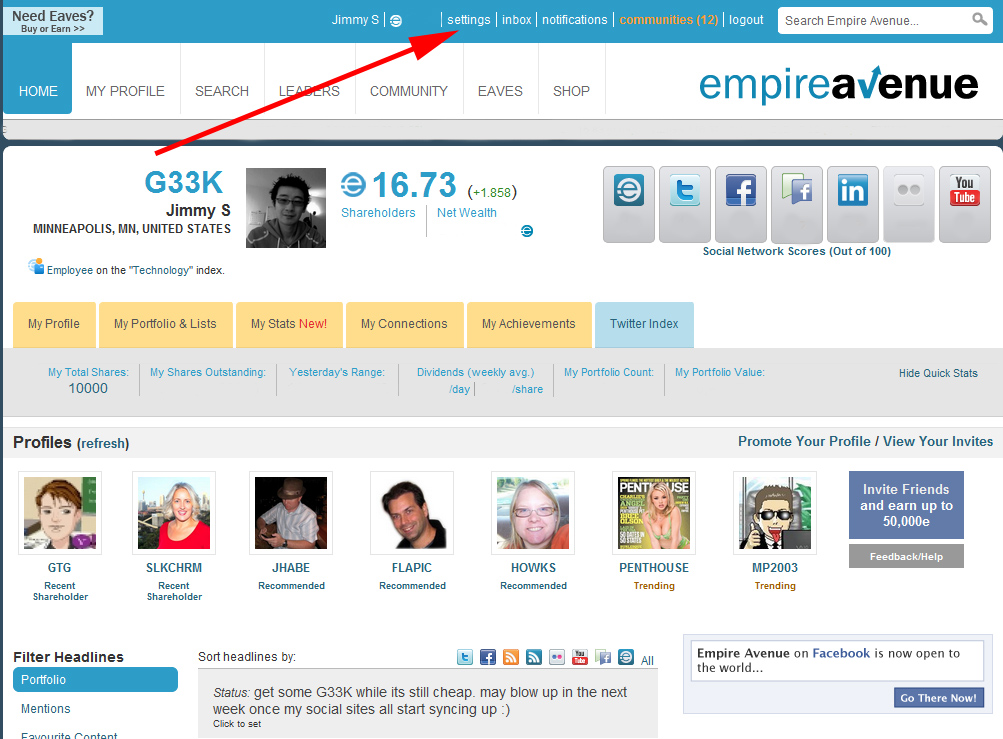Screen dimensions: 1003x739
Task: Sort headlines by Facebook Pages icon
Action: pos(603,657)
